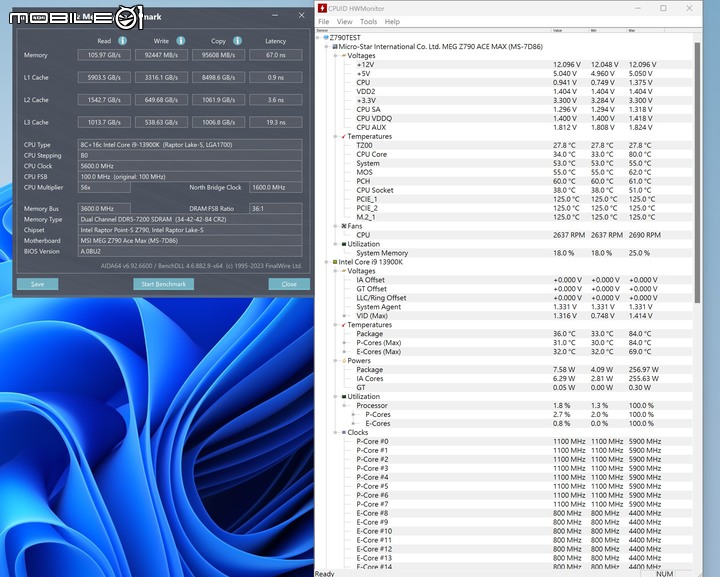
Task: Open the Tools menu in HWMonitor
Action: (x=368, y=22)
